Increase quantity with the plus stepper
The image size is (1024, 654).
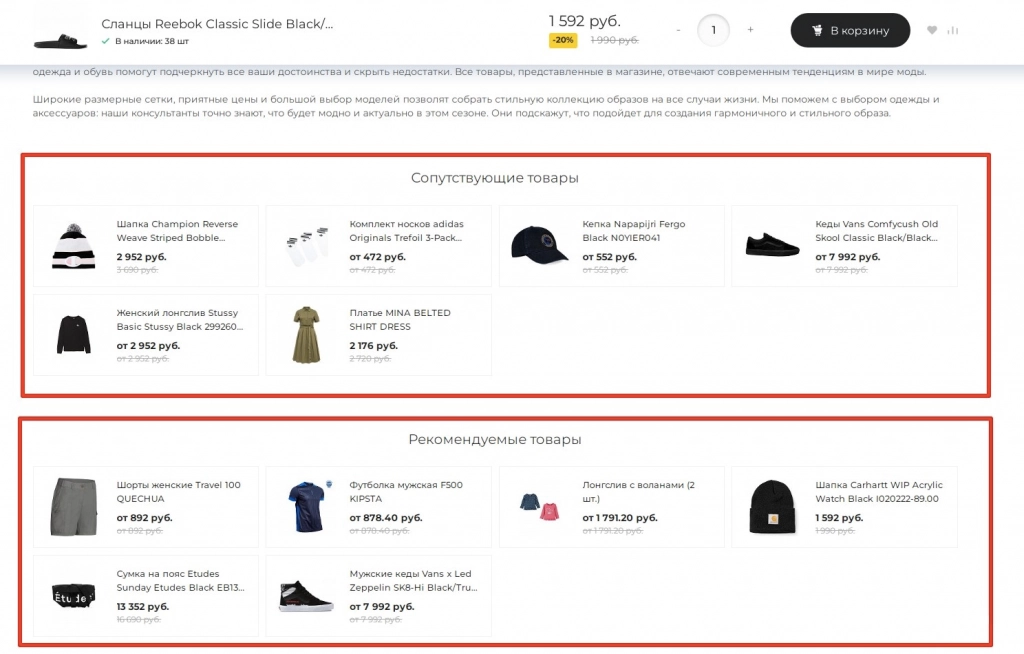pos(750,29)
